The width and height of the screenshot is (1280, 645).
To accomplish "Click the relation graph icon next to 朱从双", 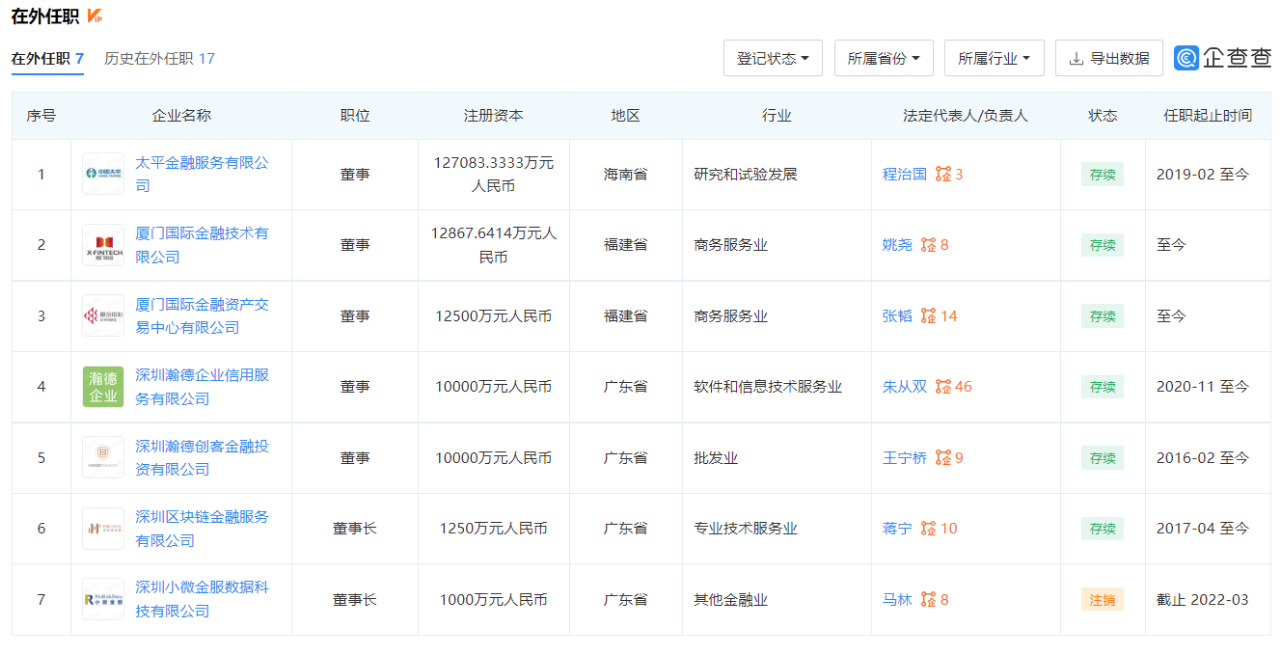I will click(943, 387).
